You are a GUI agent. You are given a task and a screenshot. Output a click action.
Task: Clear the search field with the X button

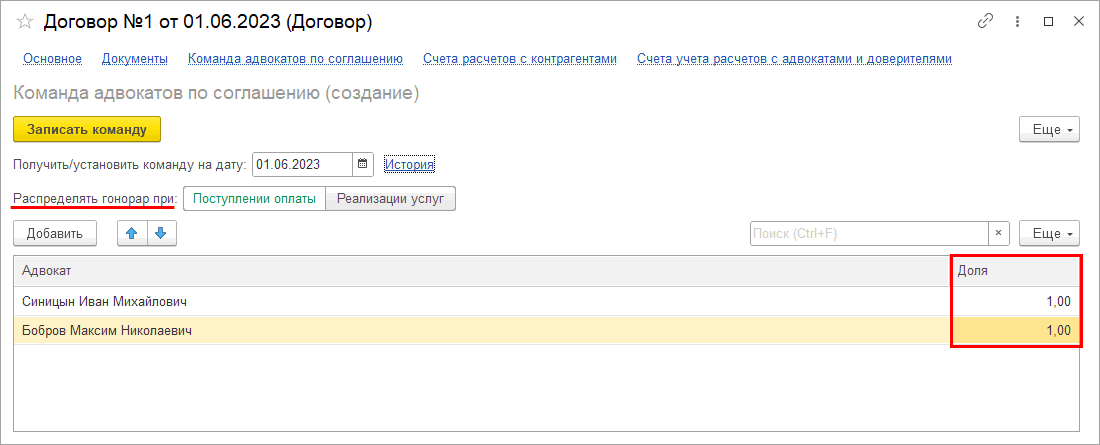click(999, 233)
